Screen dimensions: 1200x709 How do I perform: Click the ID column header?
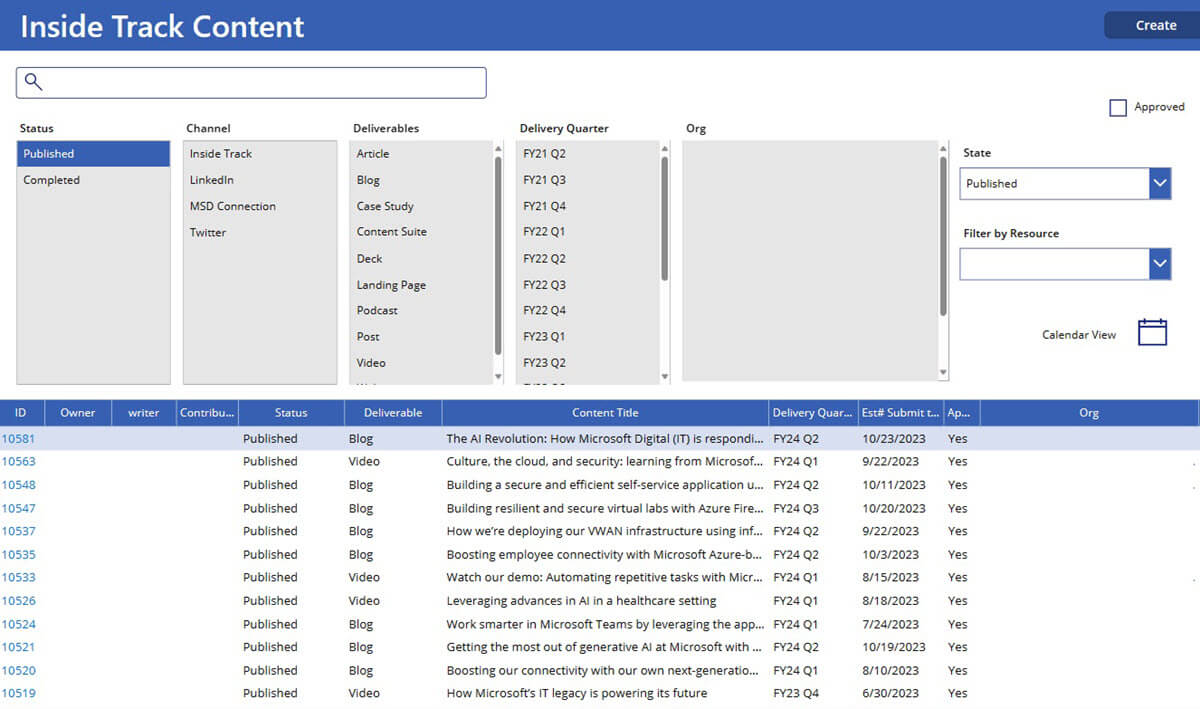click(x=21, y=413)
